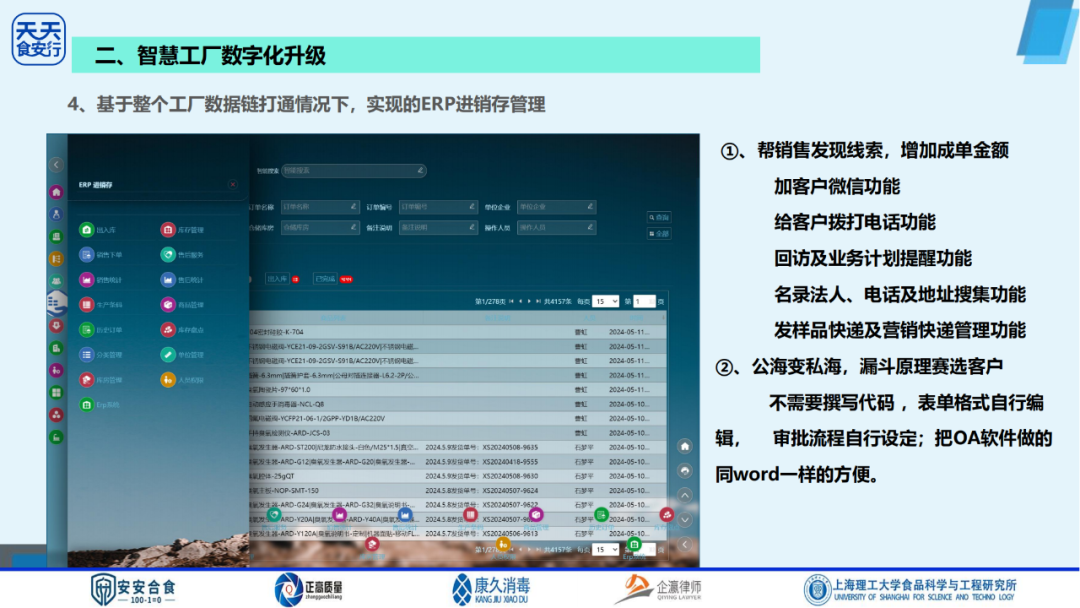The image size is (1080, 608).
Task: Click the white home button on right edge
Action: click(x=685, y=446)
